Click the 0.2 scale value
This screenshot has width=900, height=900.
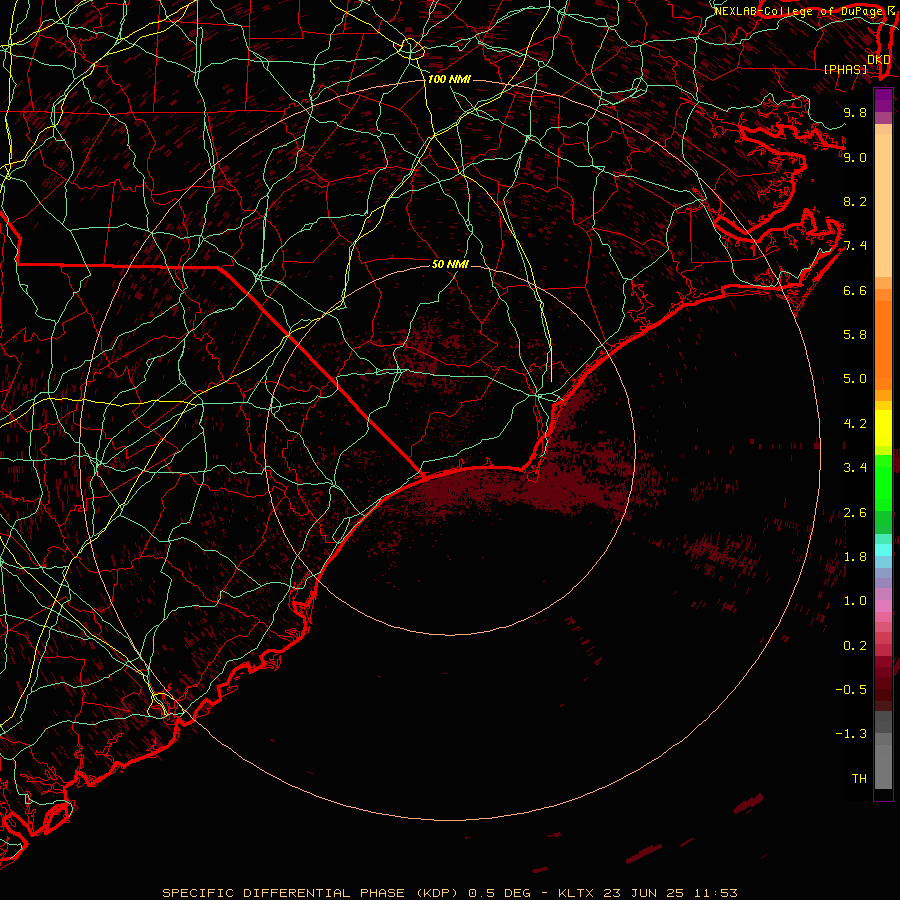pos(855,646)
